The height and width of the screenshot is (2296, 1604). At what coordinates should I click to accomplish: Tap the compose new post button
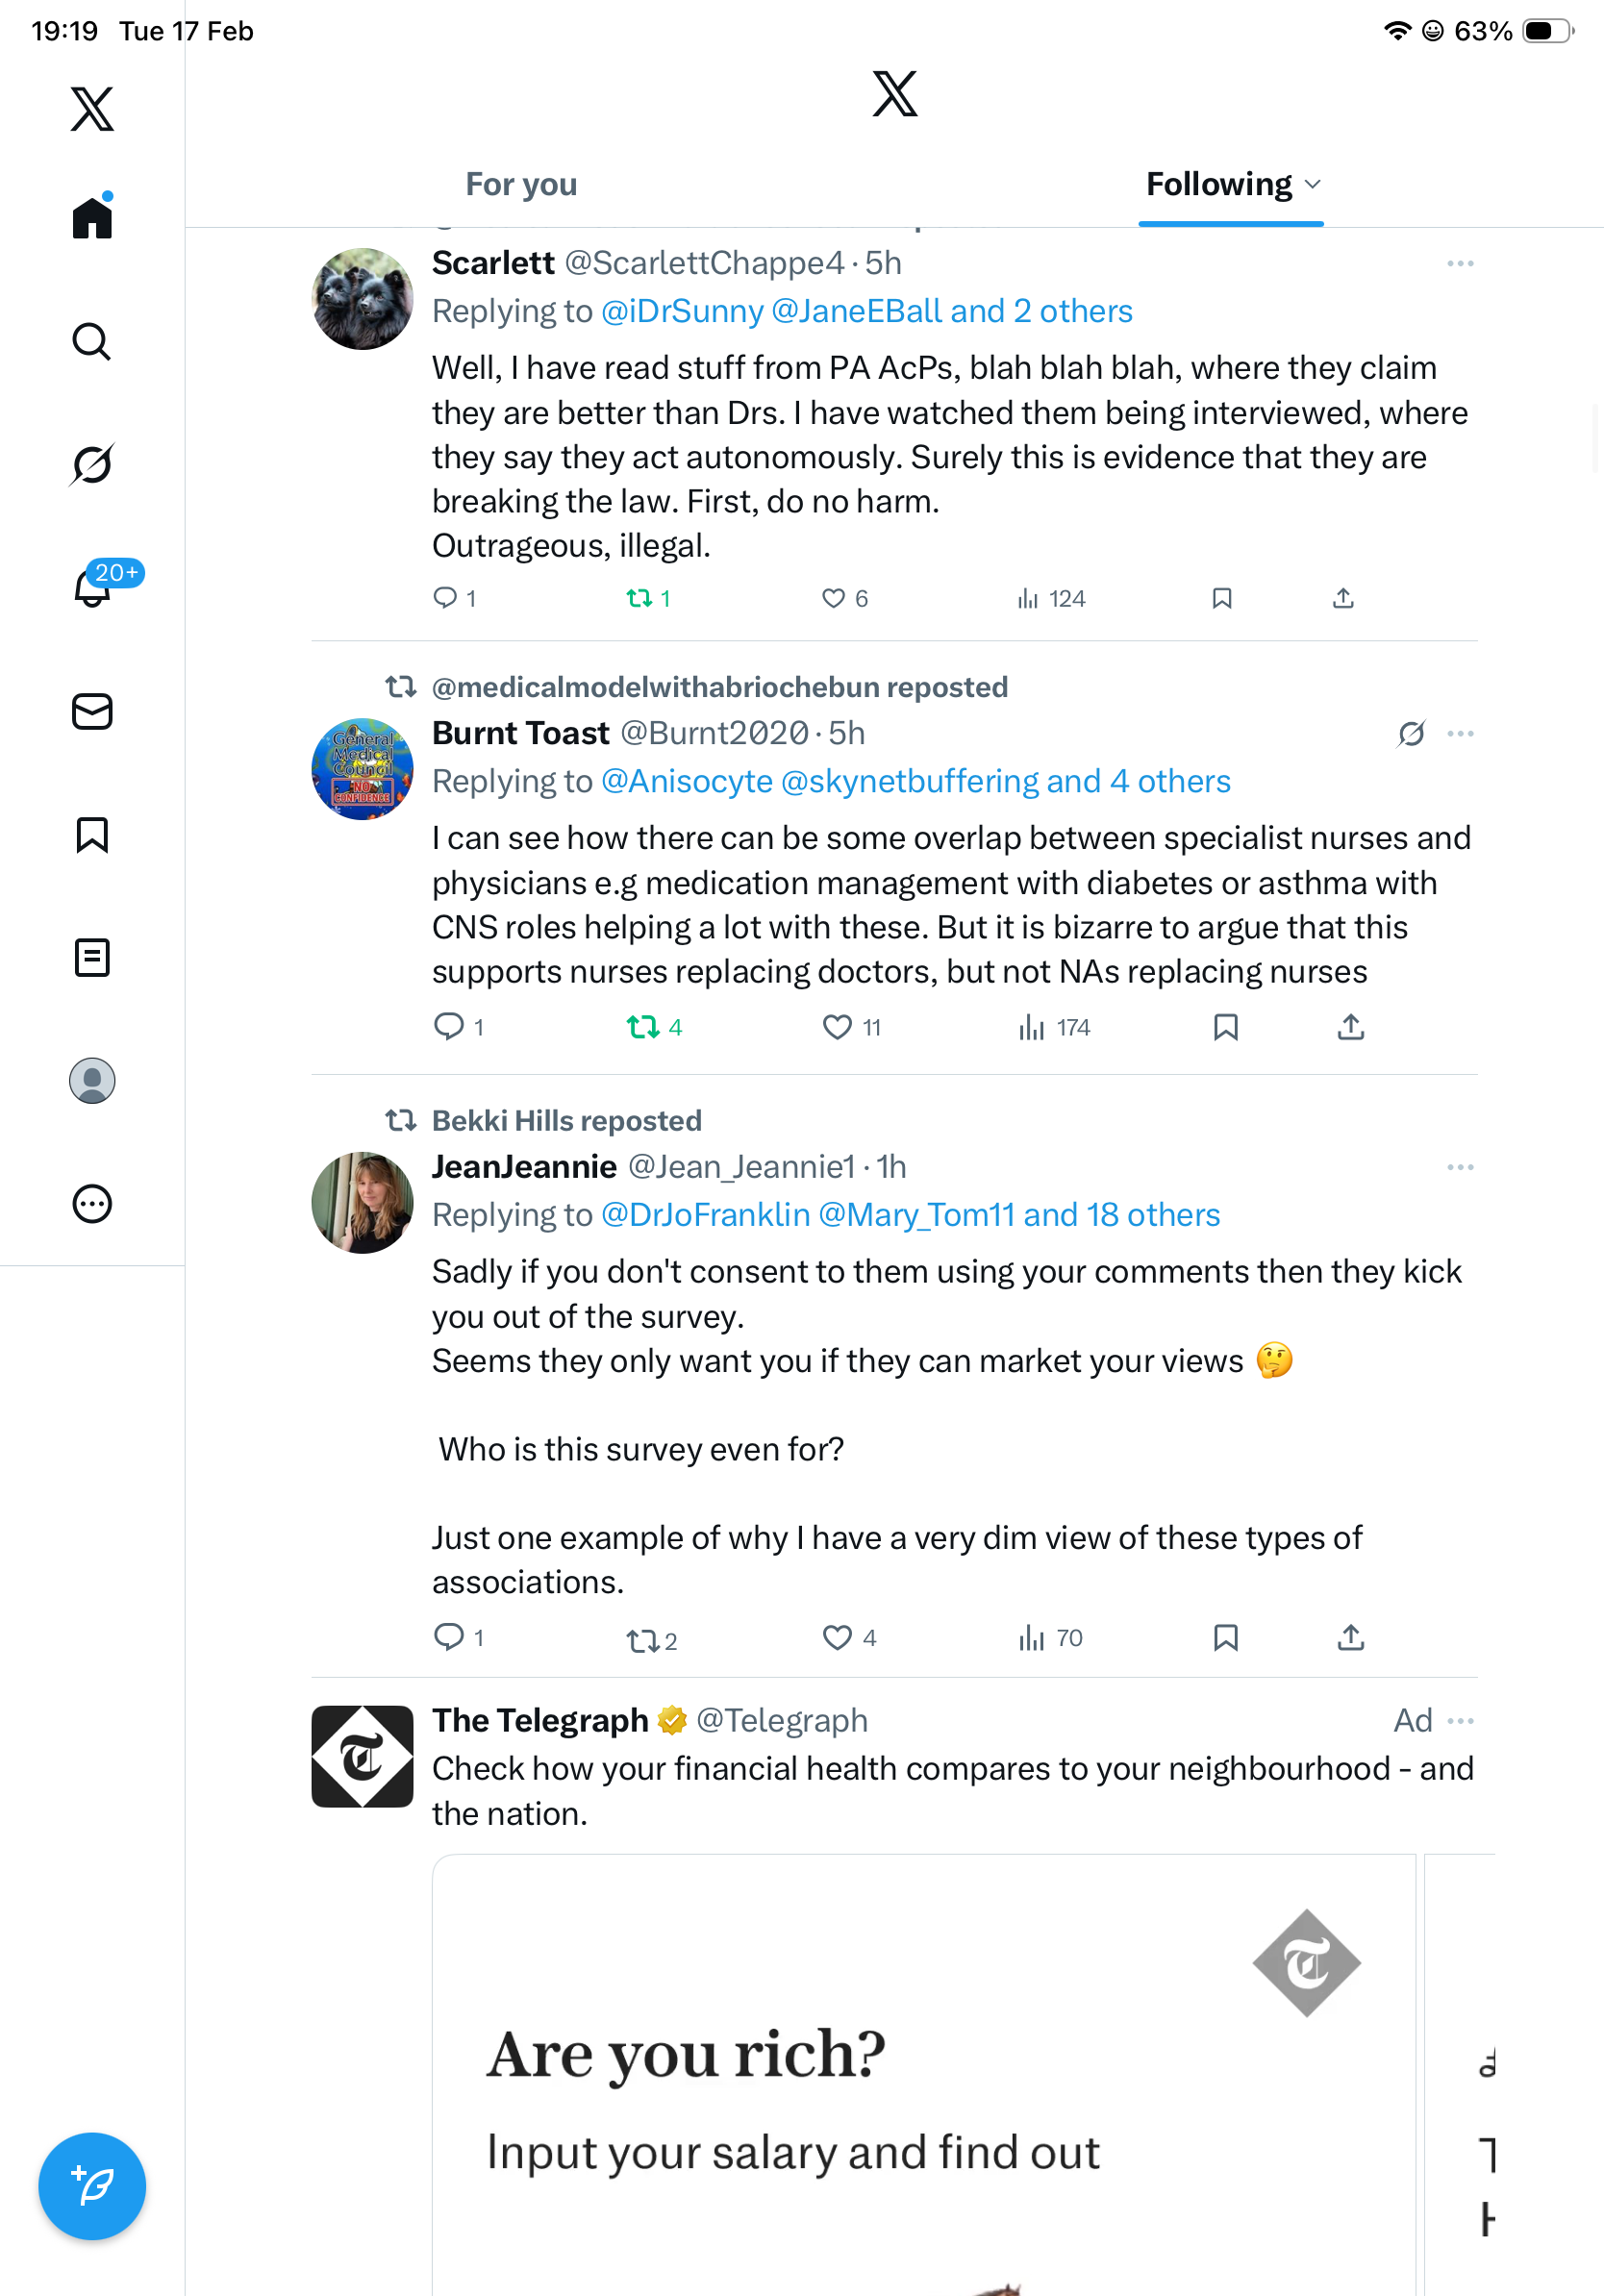tap(92, 2185)
